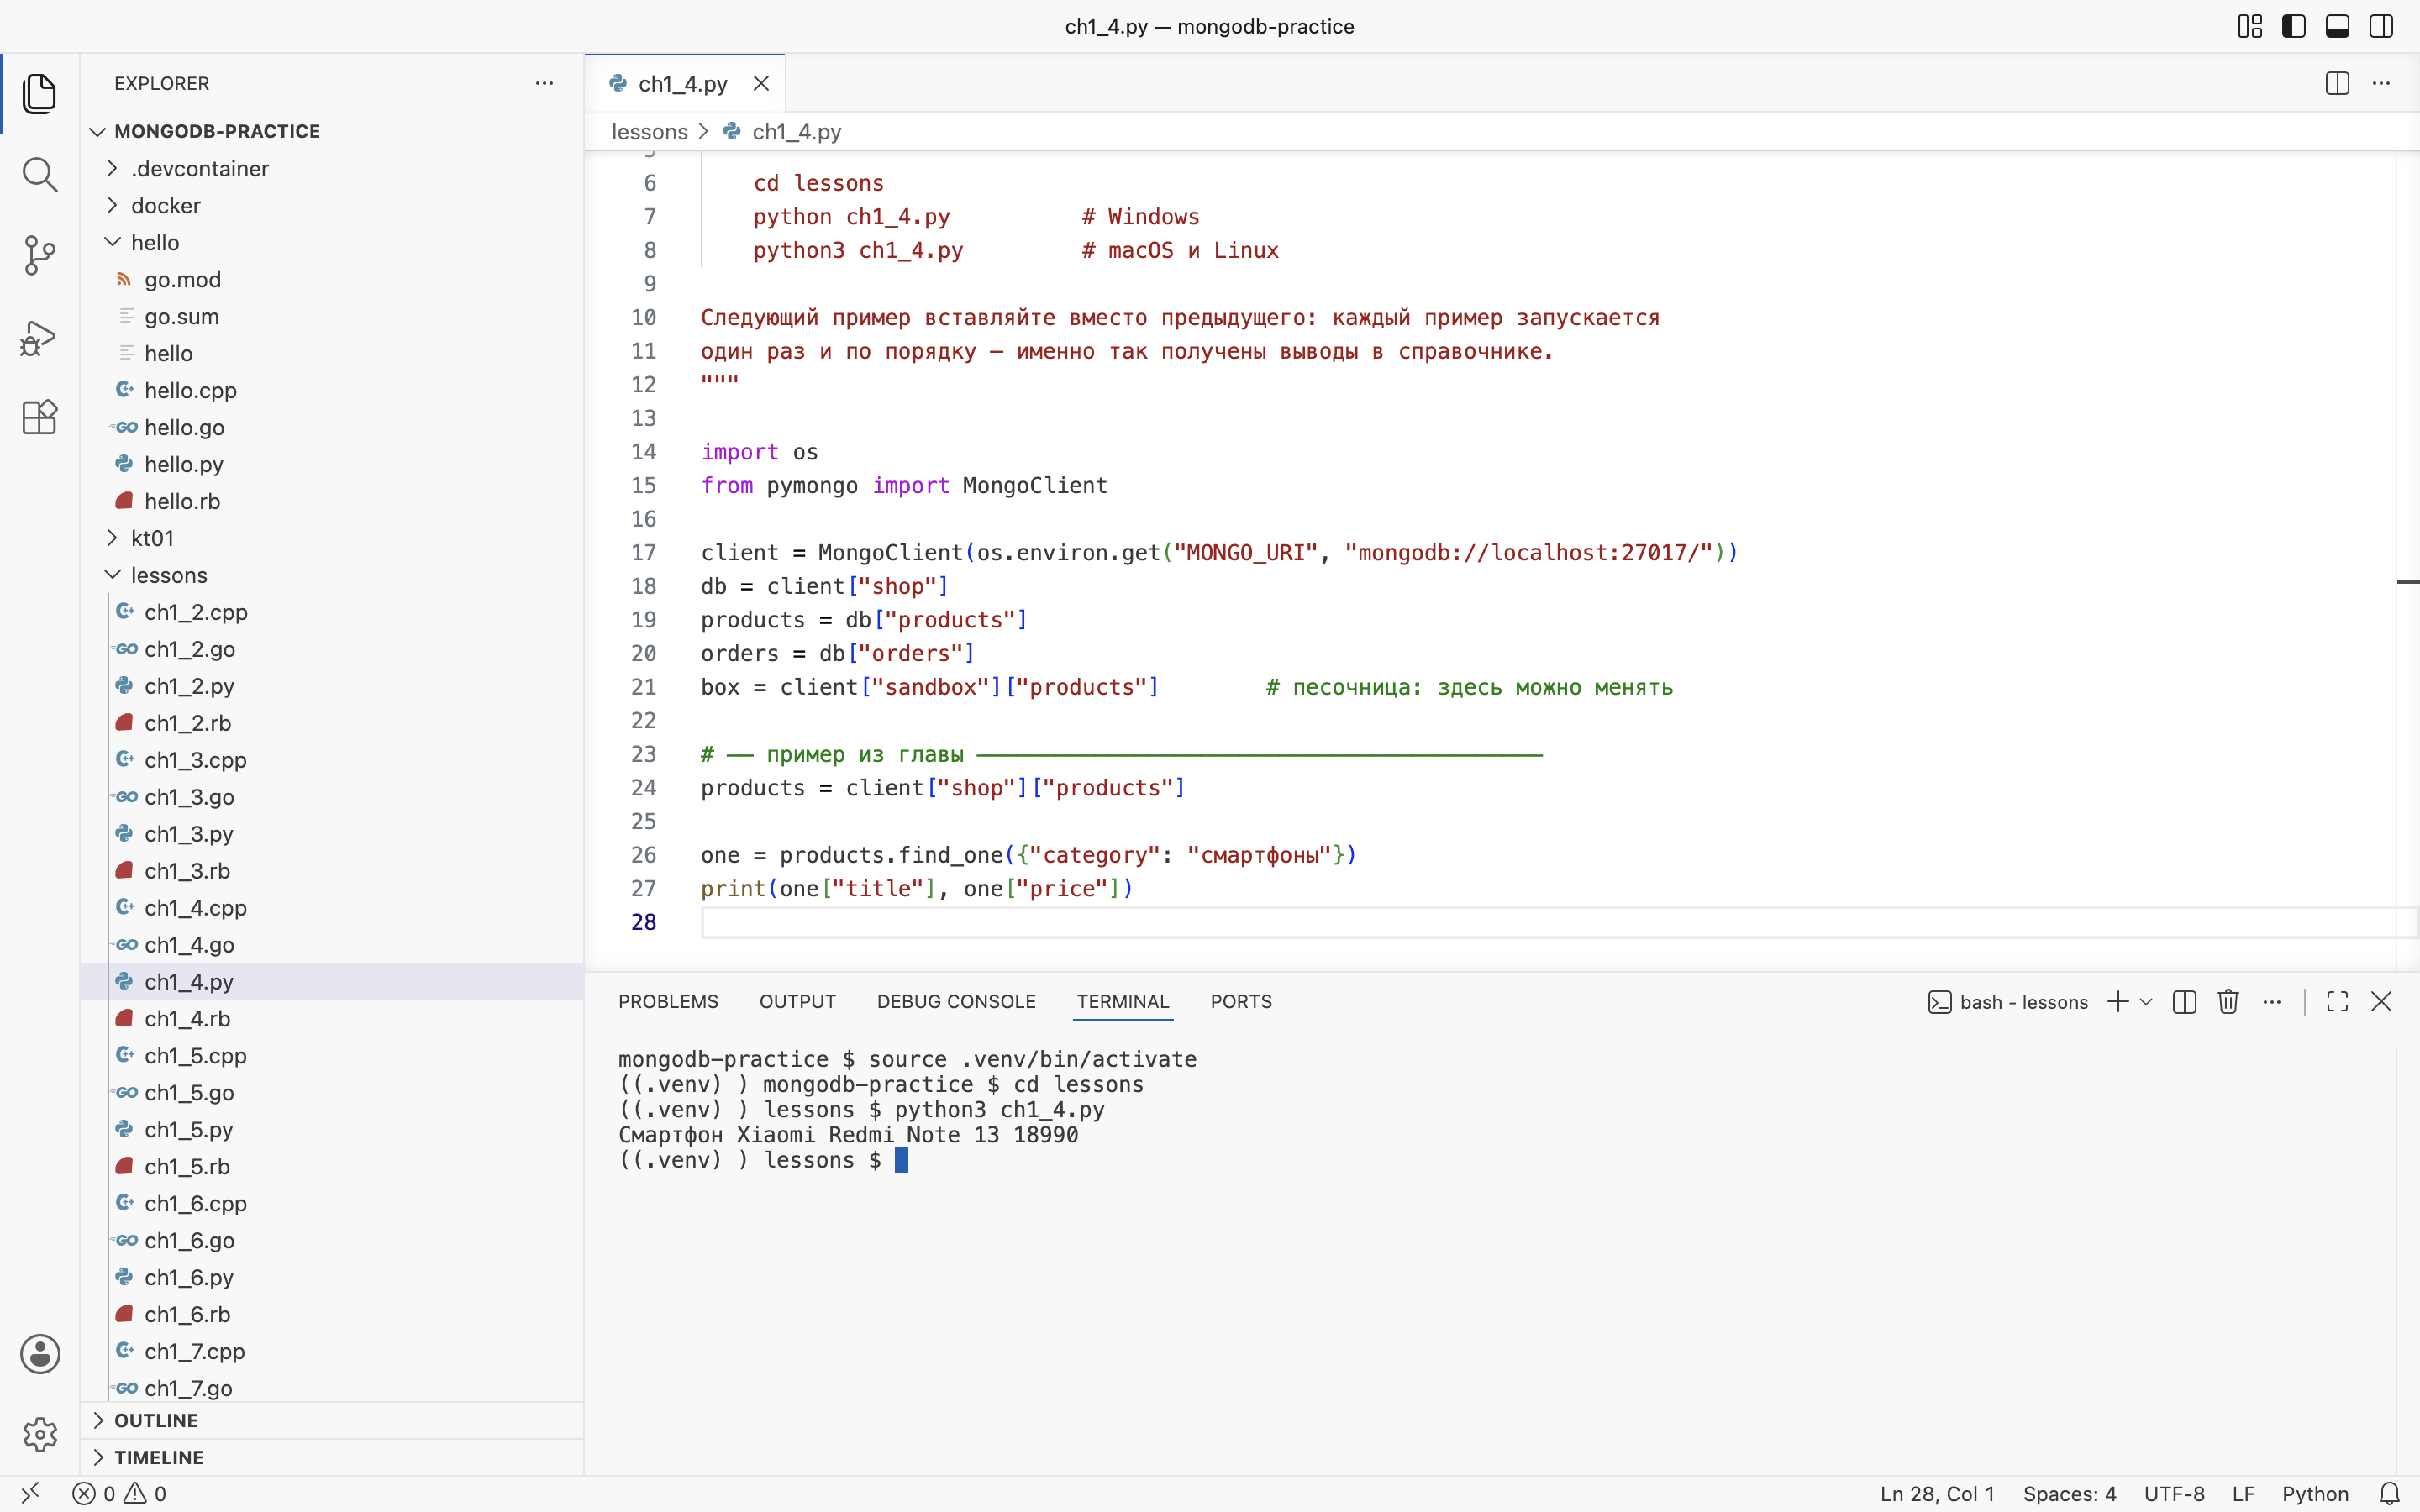Close the ch1_4.py editor tab
This screenshot has height=1512, width=2420.
pos(761,84)
